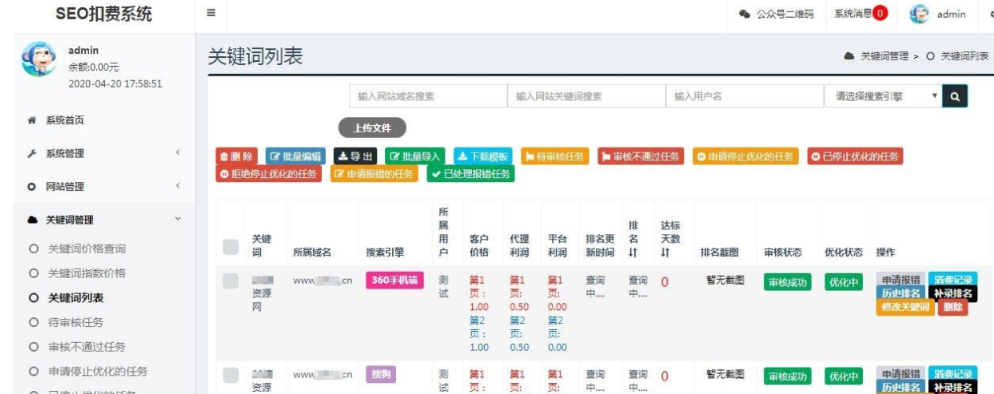
Task: Click the search magnifier button
Action: [x=955, y=96]
